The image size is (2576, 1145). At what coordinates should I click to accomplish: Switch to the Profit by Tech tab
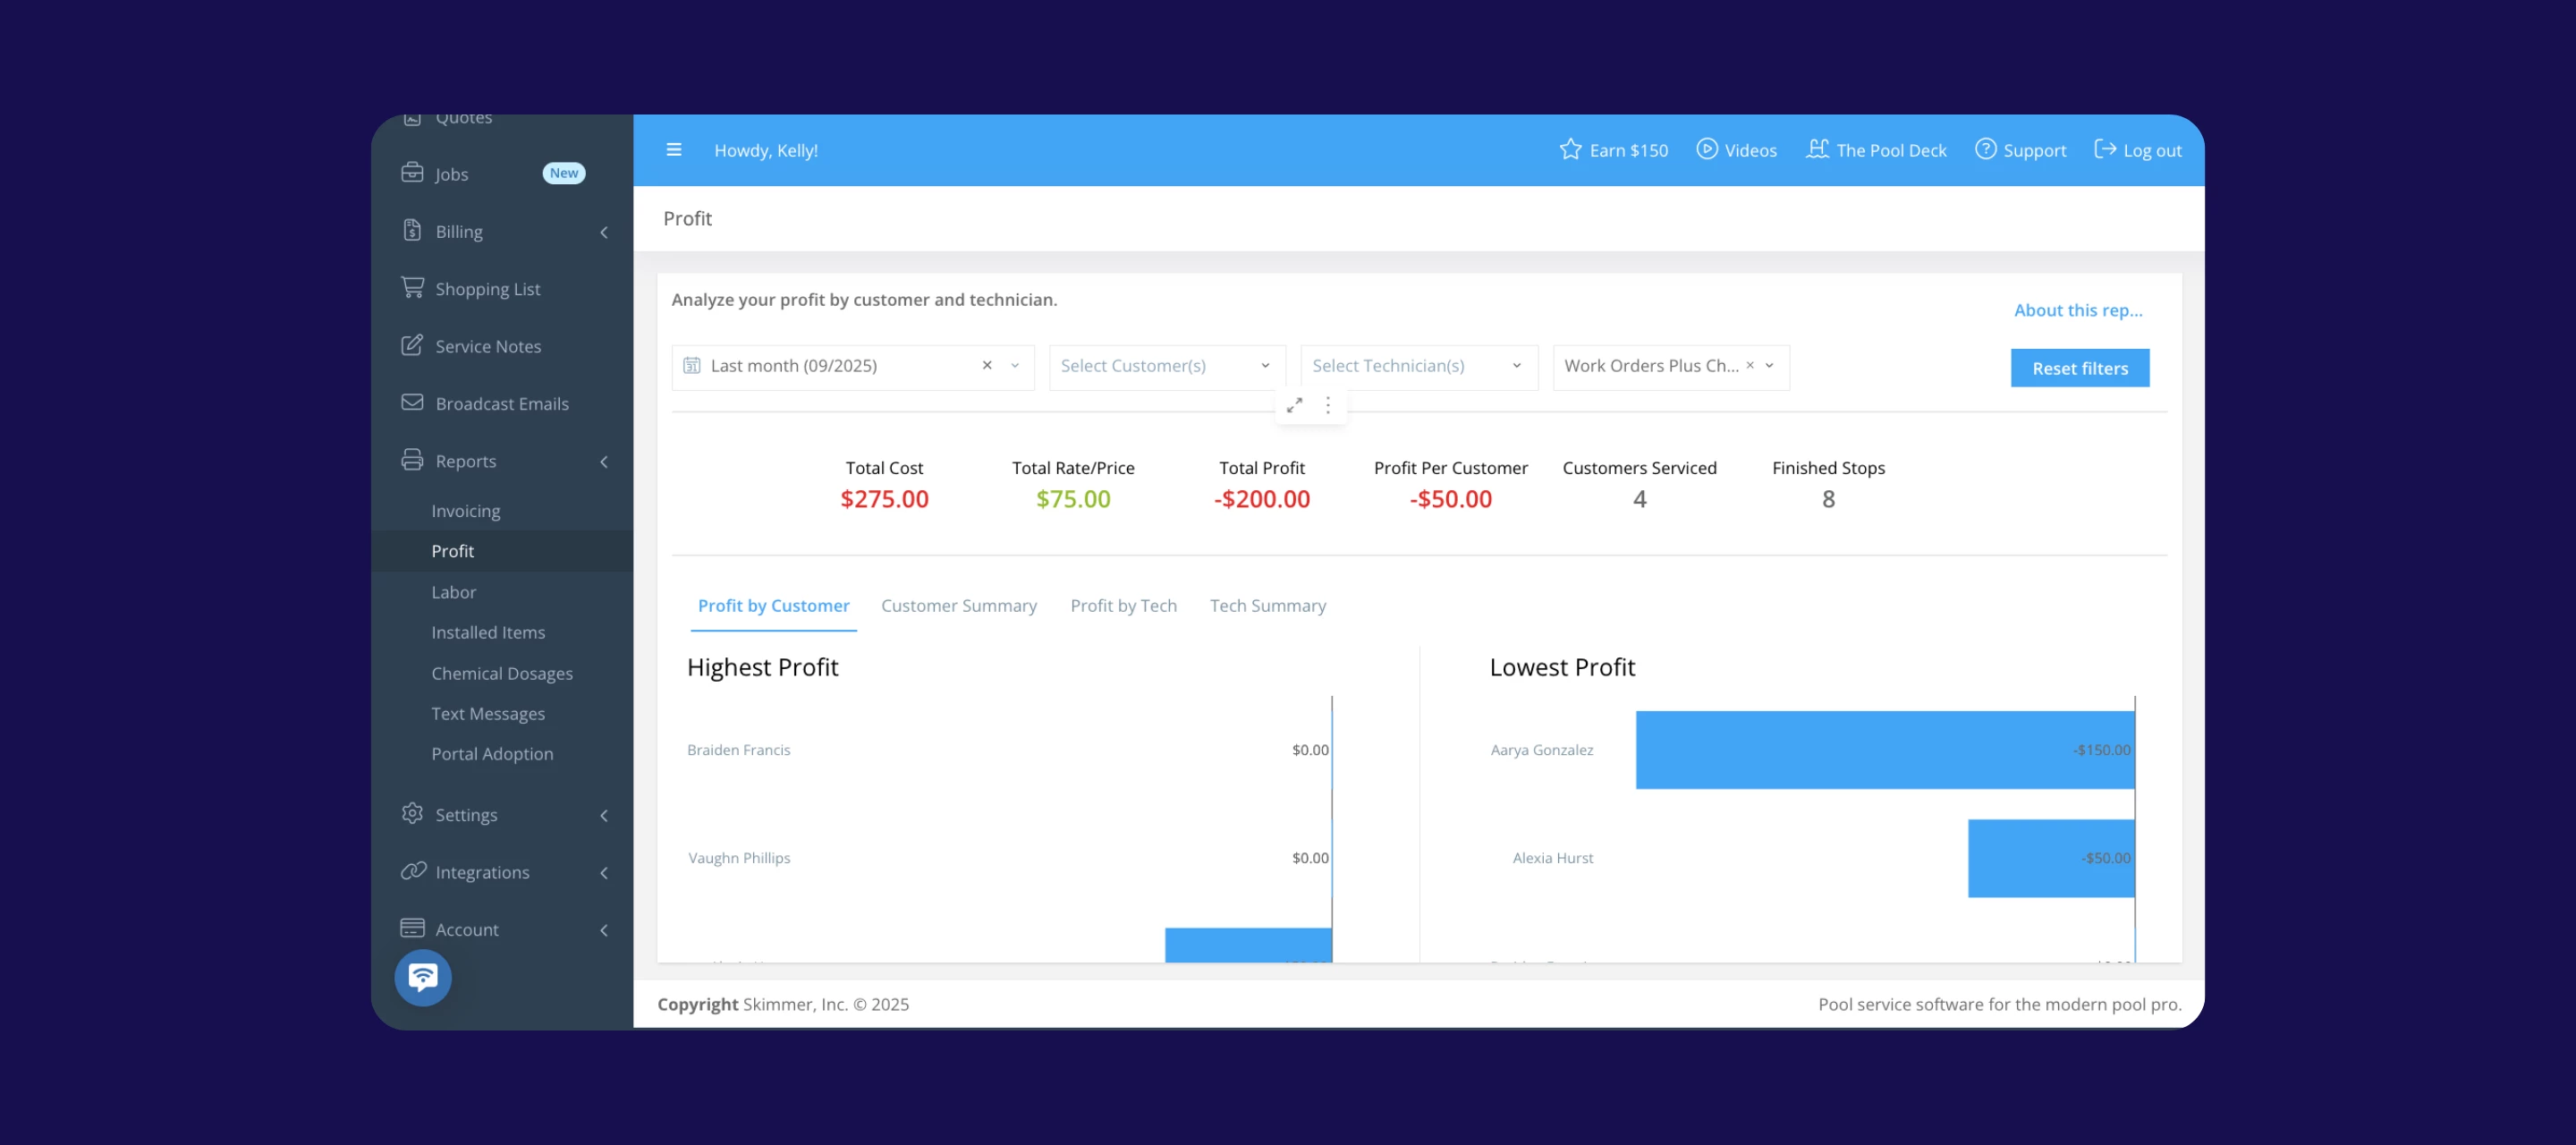pos(1123,606)
